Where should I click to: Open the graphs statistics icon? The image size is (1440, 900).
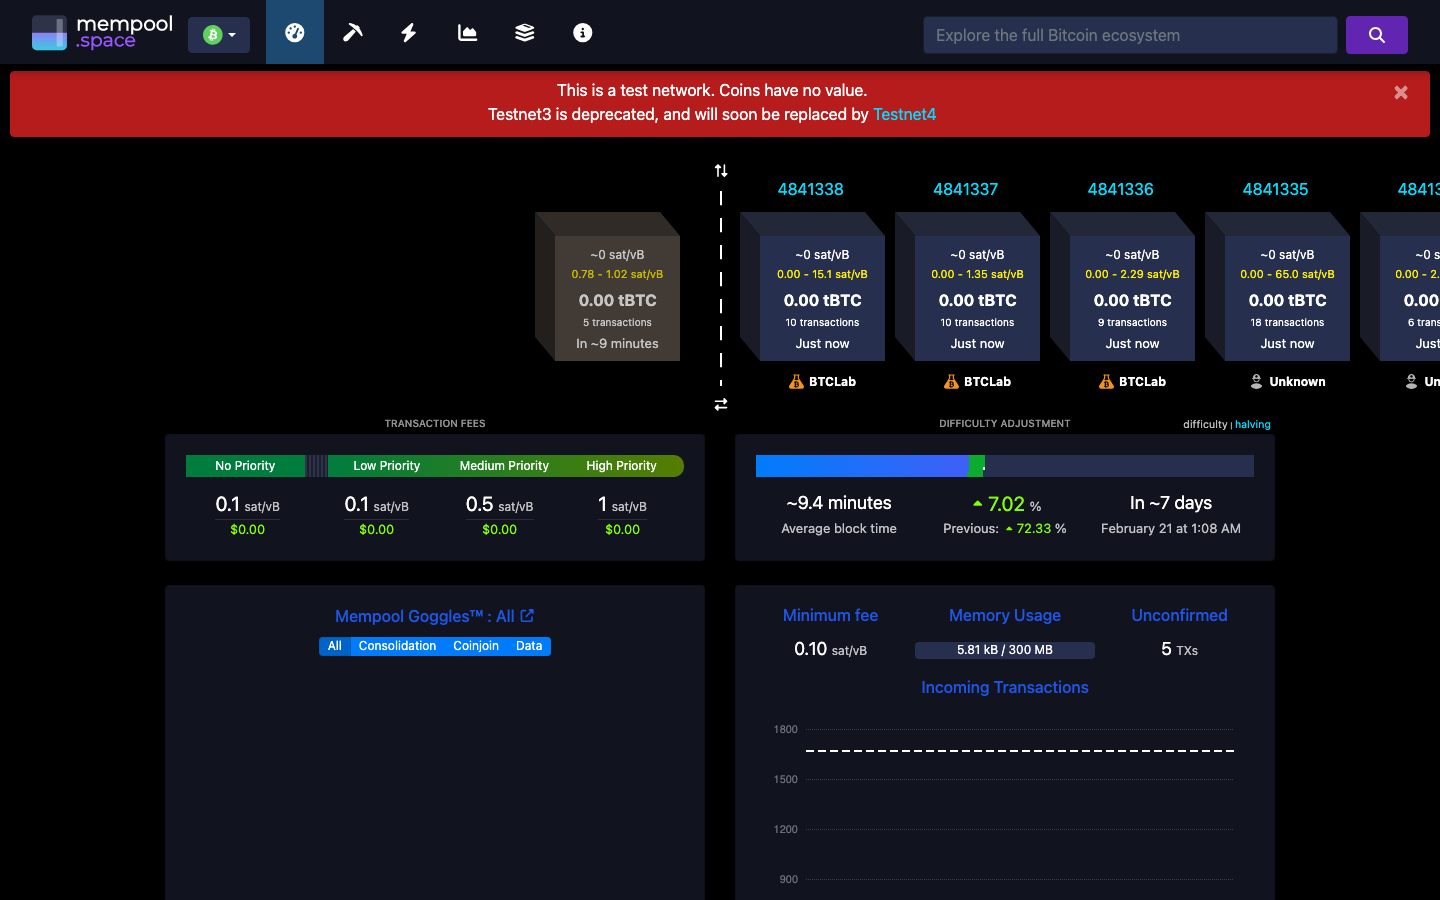466,32
